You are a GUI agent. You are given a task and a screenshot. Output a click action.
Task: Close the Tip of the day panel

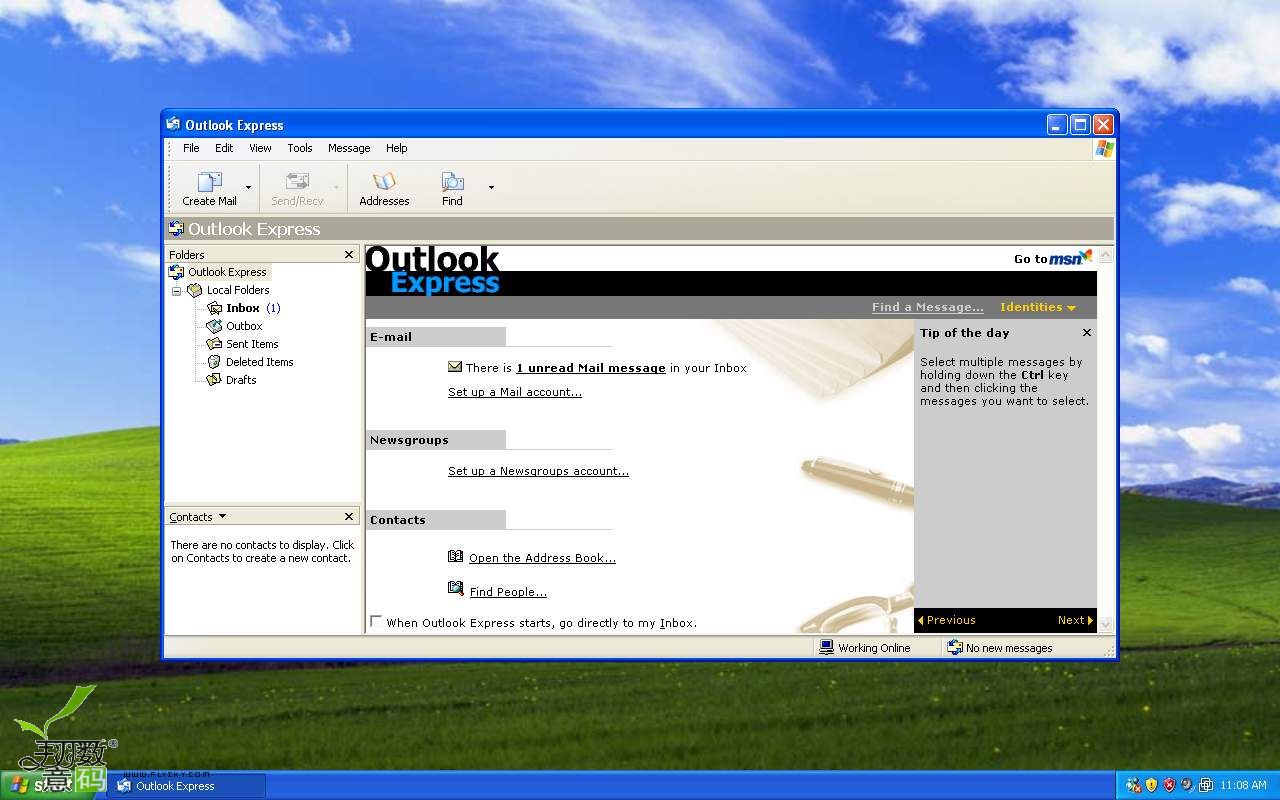pyautogui.click(x=1087, y=333)
